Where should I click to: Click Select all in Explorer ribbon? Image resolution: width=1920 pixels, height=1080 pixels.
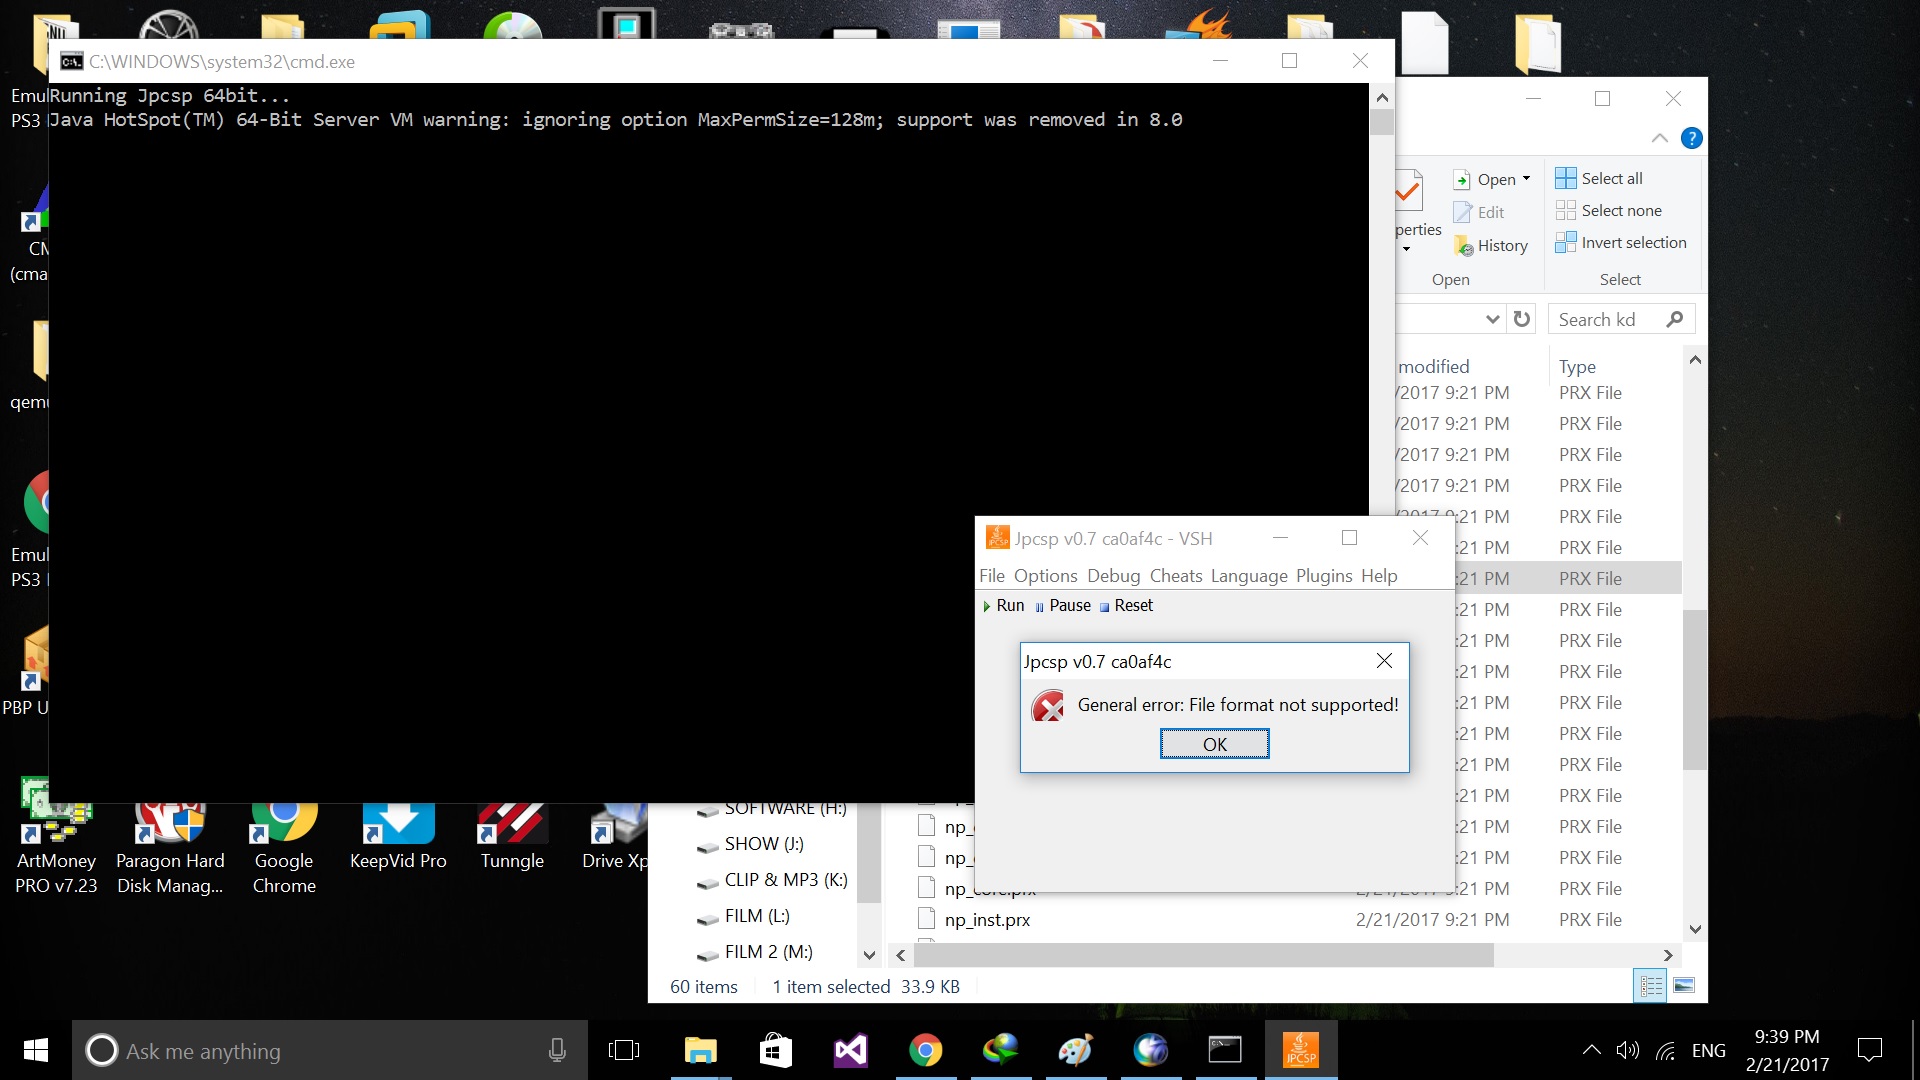coord(1599,178)
